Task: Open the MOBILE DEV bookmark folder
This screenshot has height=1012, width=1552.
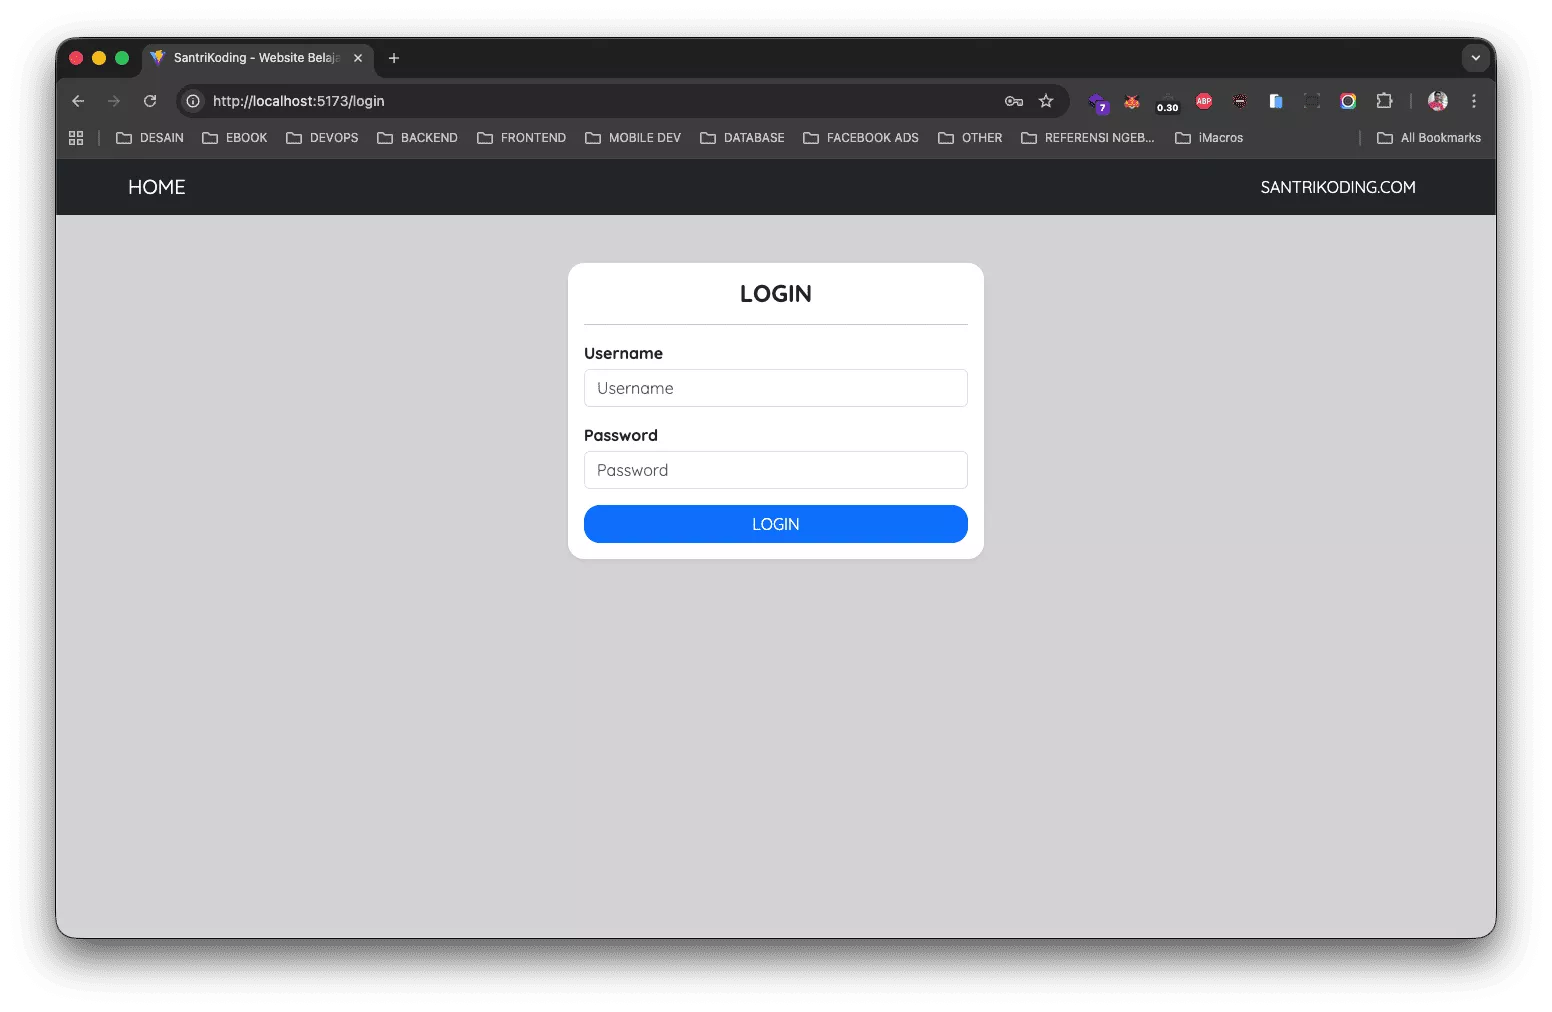Action: click(633, 138)
